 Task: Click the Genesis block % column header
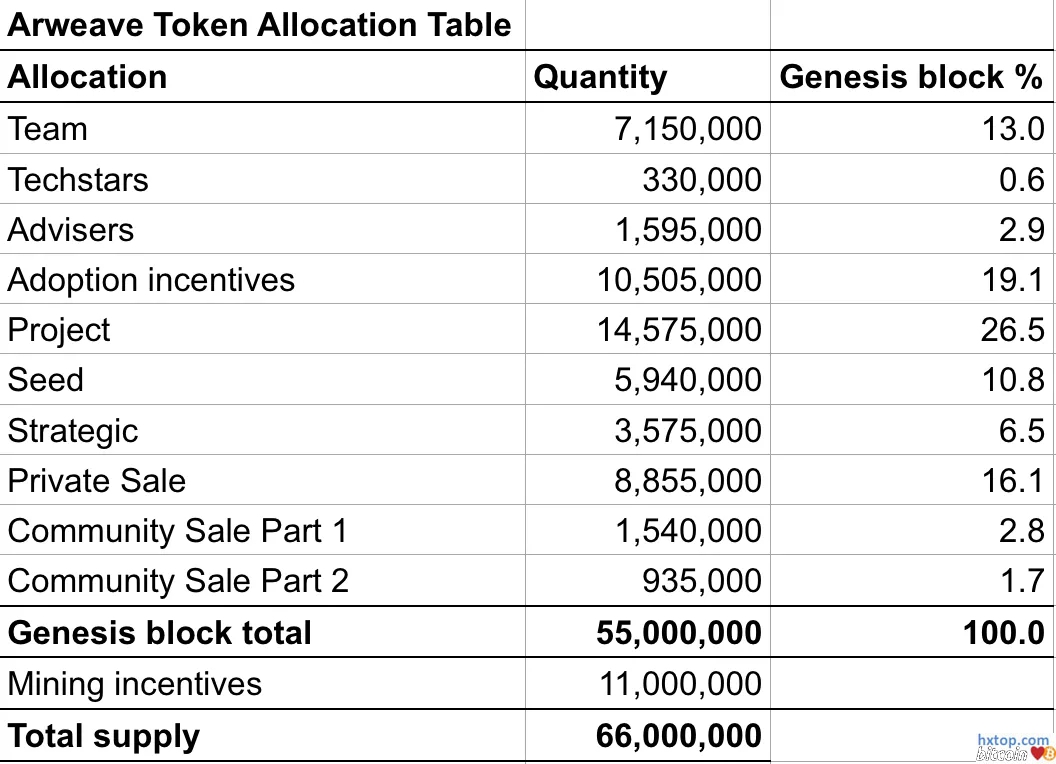[x=910, y=77]
